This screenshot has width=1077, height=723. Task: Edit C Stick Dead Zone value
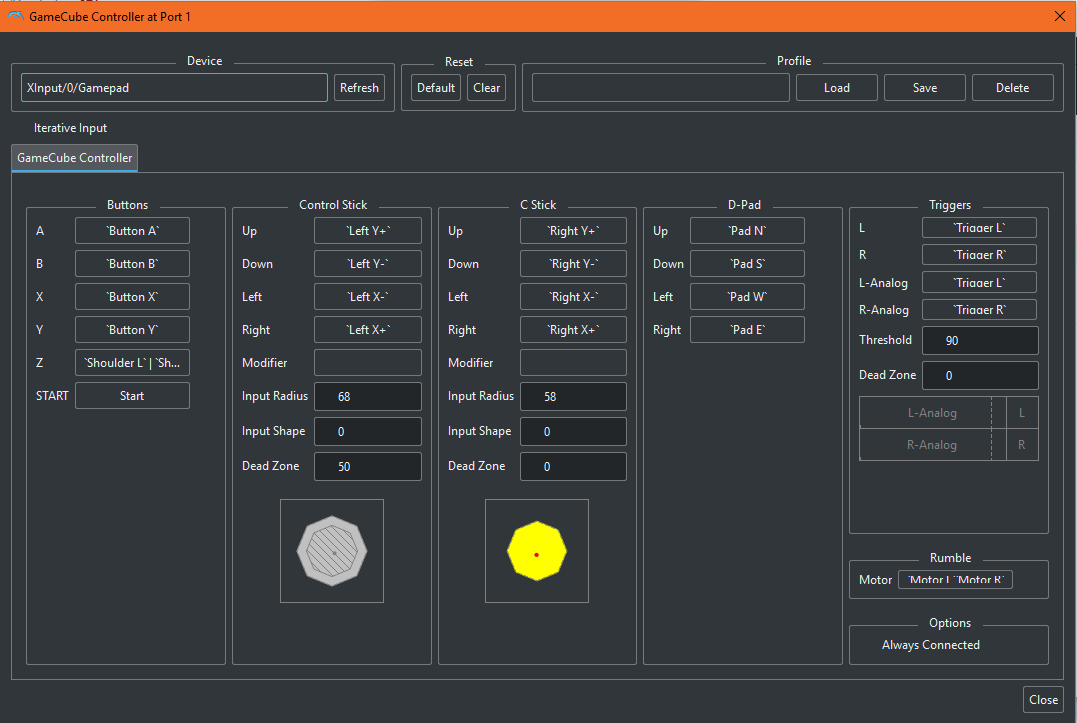point(574,466)
